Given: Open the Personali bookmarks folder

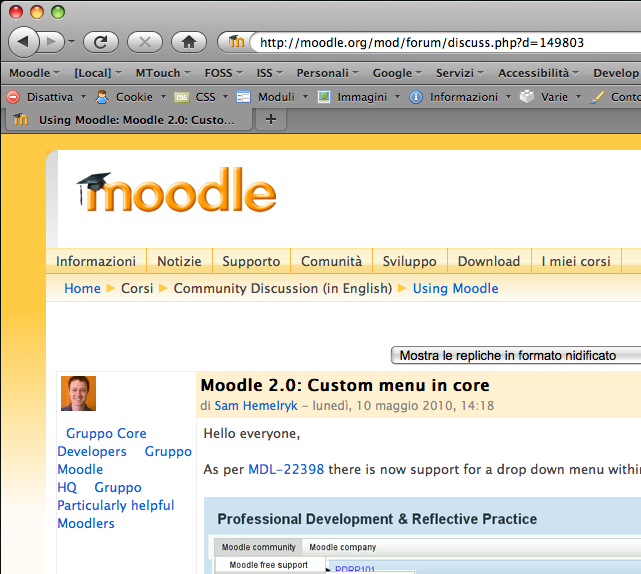Looking at the screenshot, I should 327,73.
